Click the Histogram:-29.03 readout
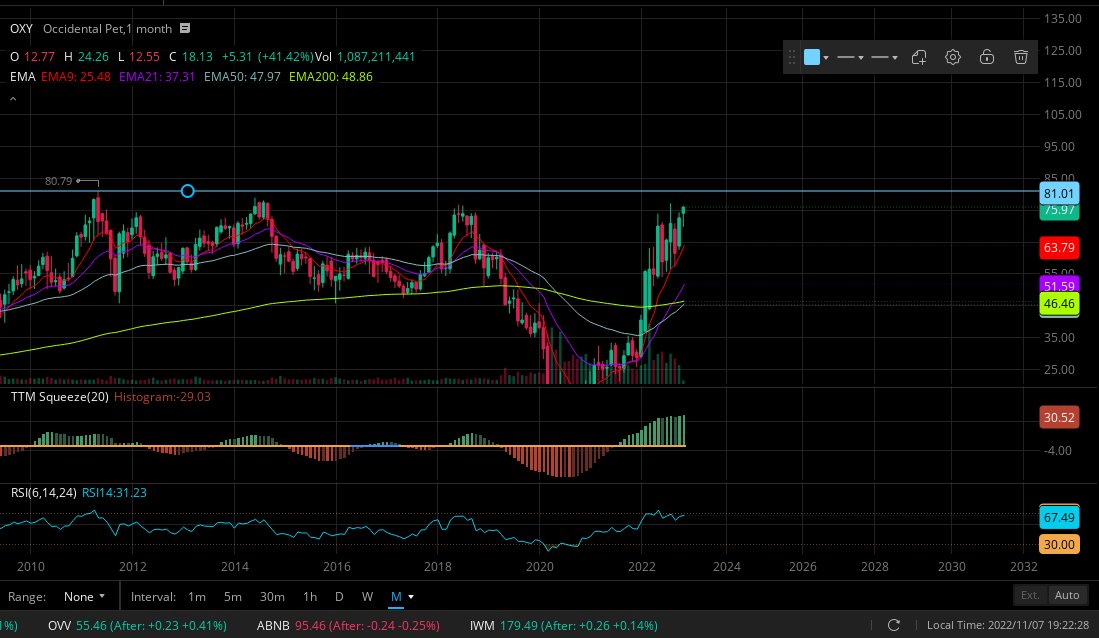This screenshot has width=1099, height=638. tap(162, 397)
